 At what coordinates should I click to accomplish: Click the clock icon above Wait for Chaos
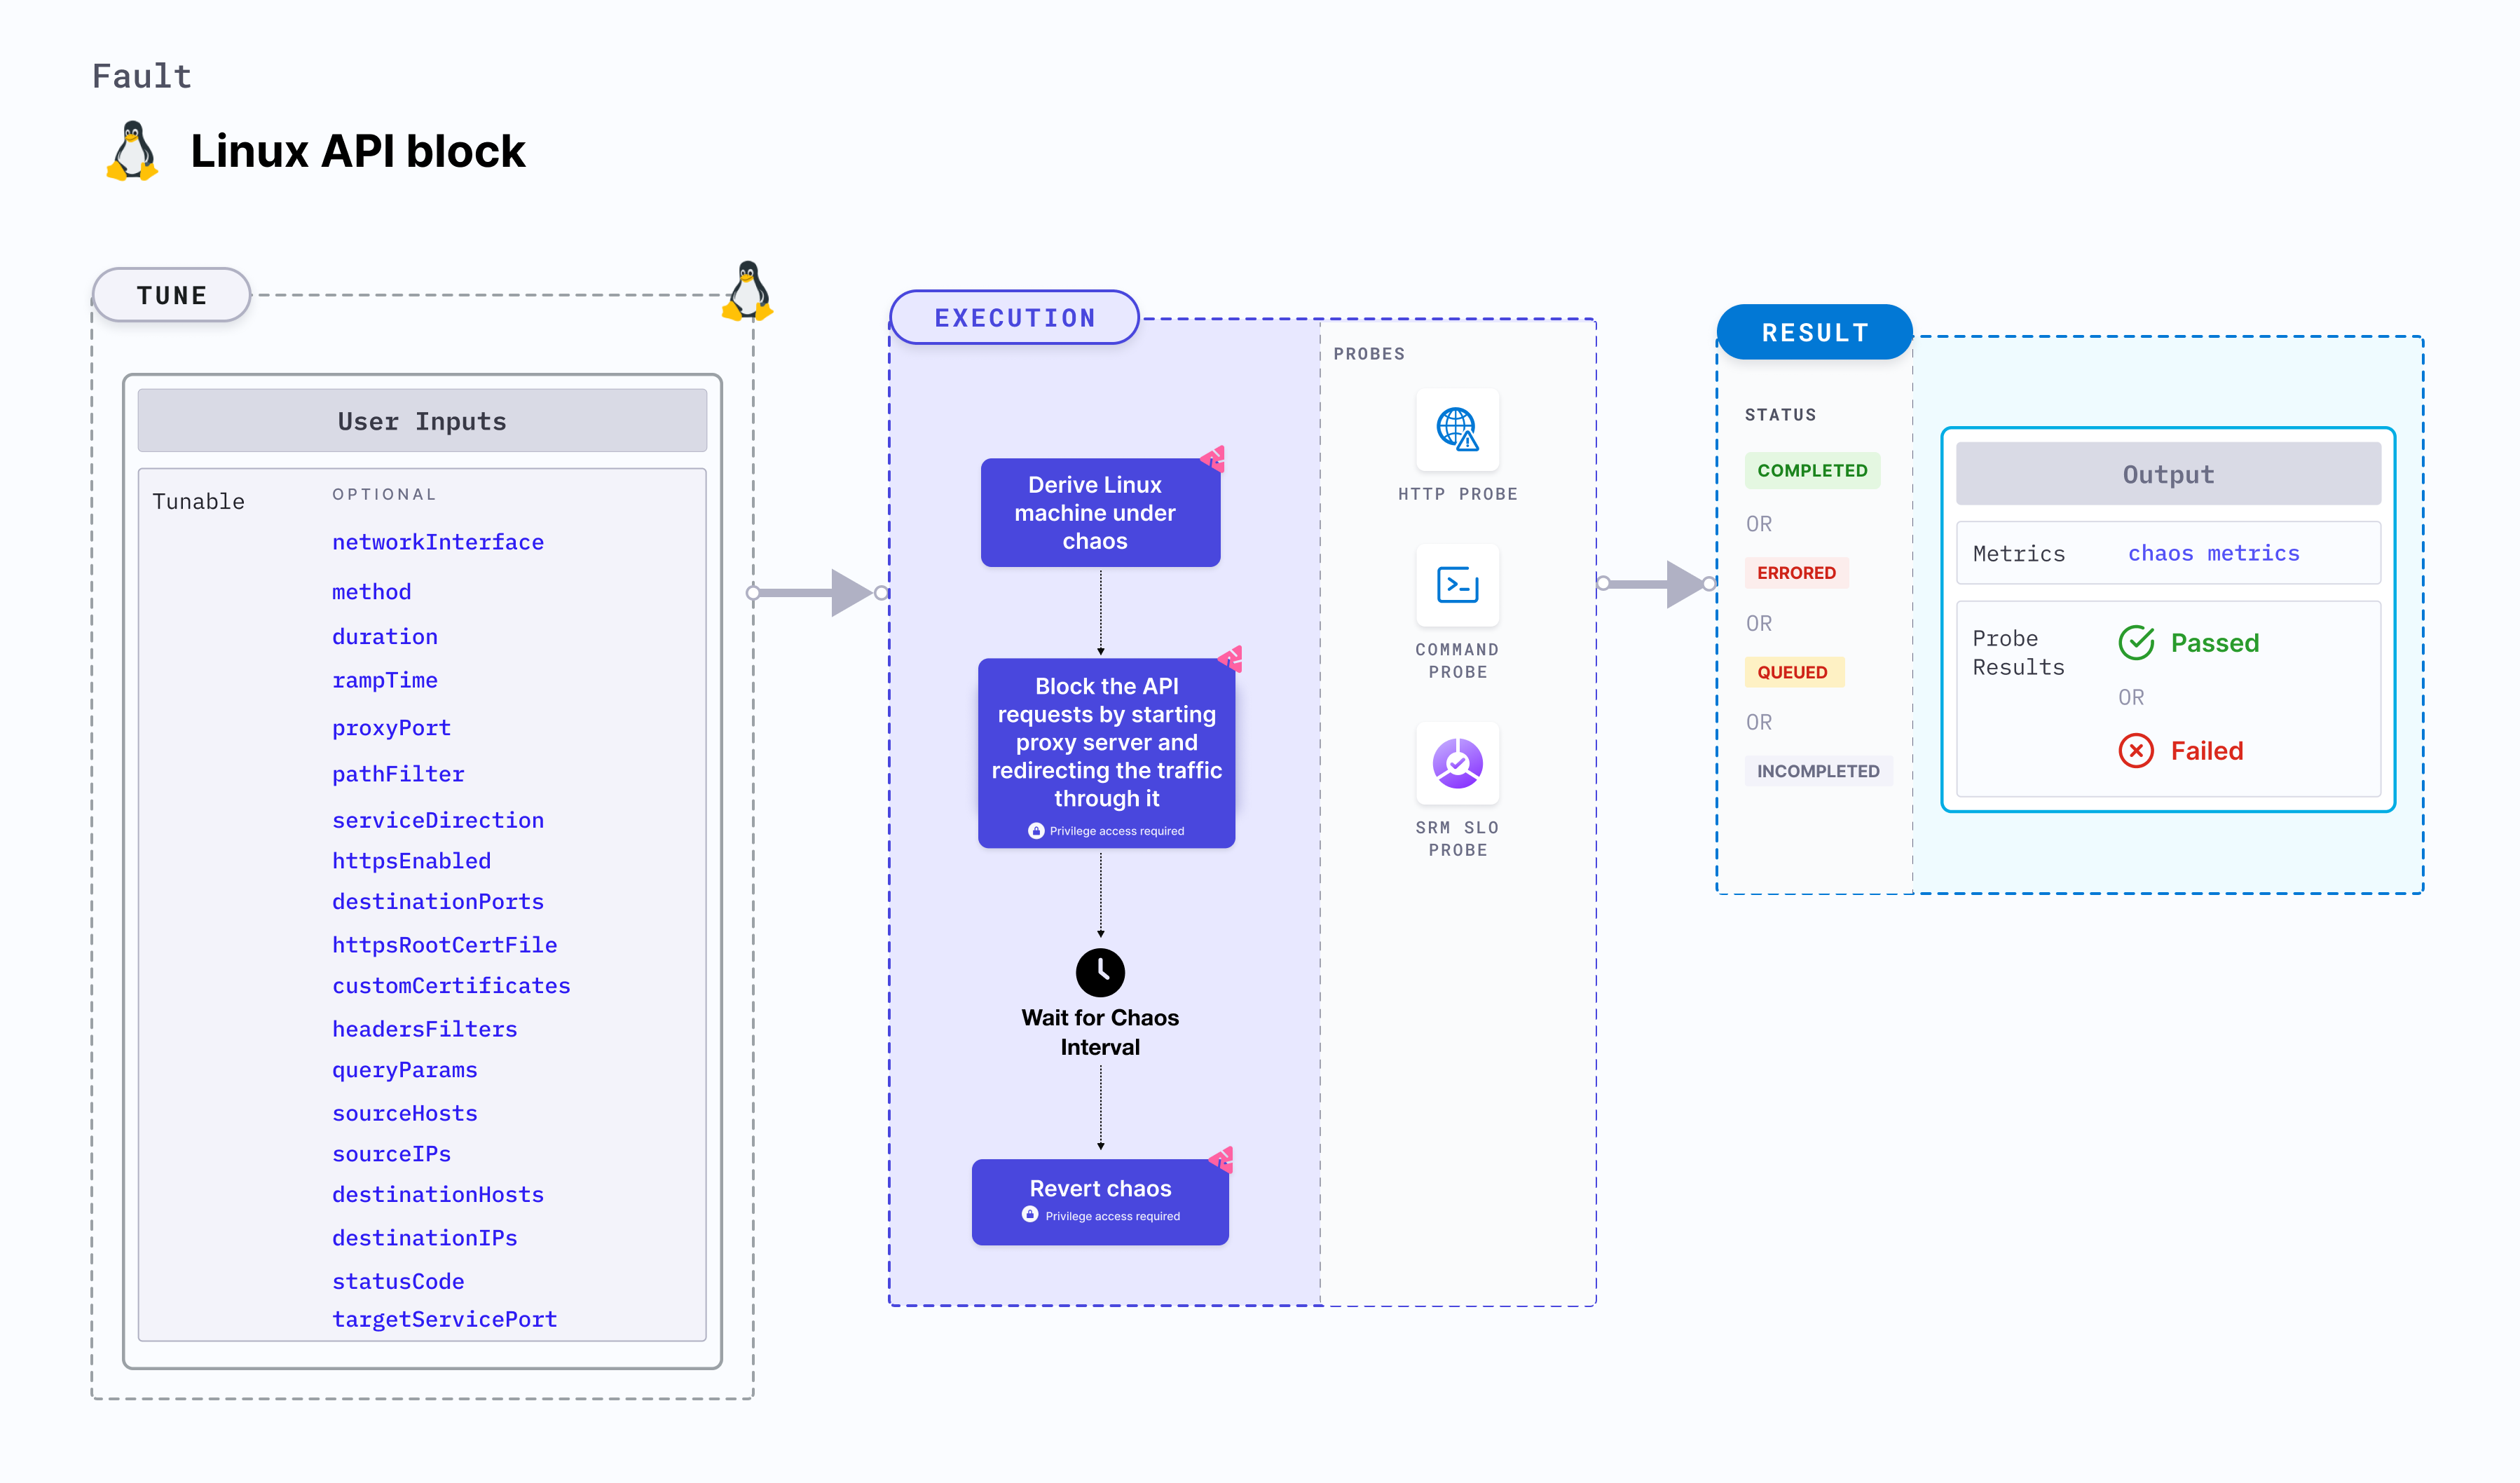click(x=1100, y=972)
